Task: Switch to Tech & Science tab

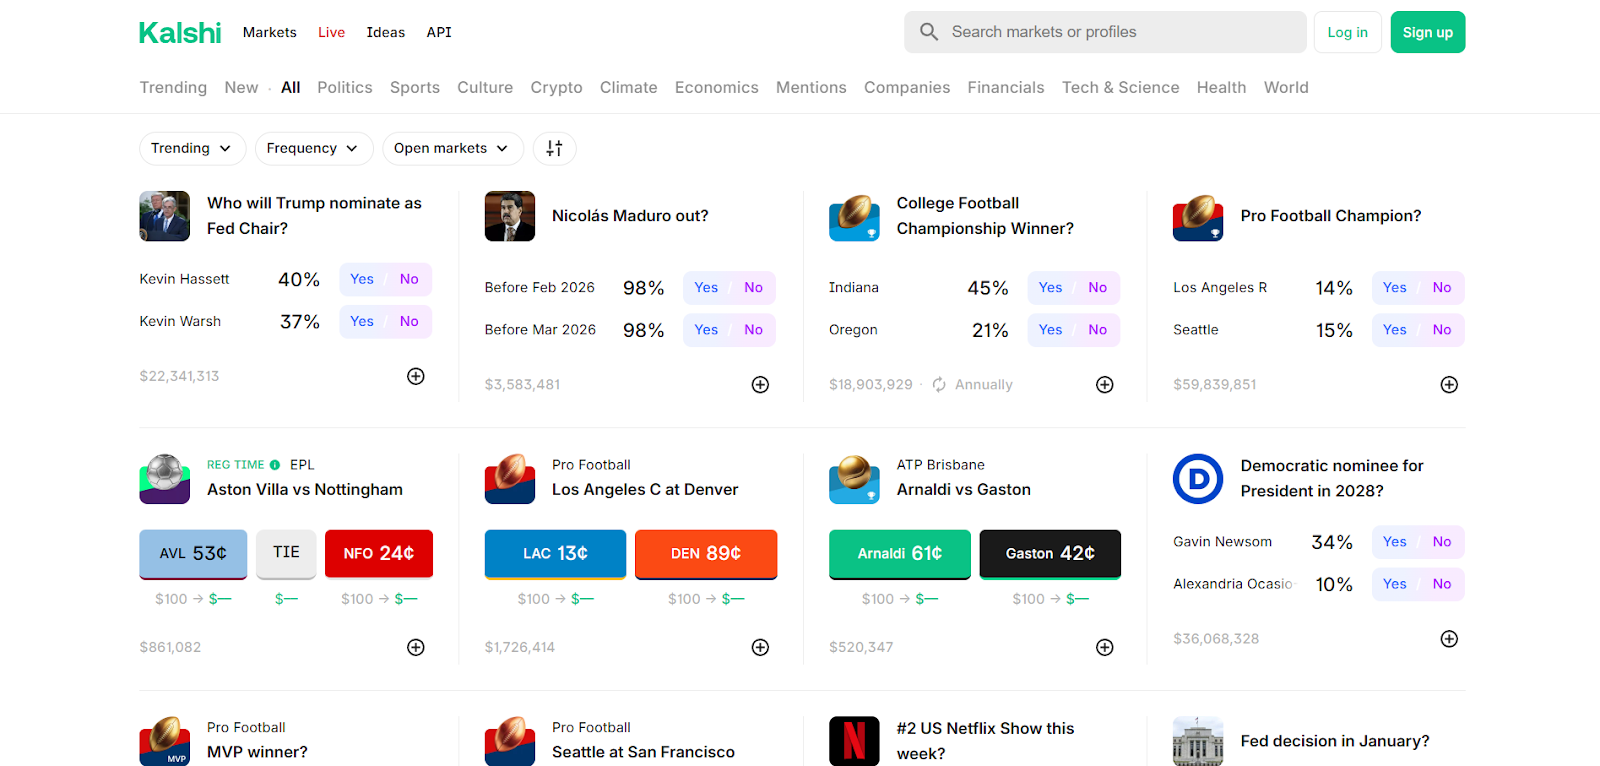Action: pyautogui.click(x=1120, y=87)
